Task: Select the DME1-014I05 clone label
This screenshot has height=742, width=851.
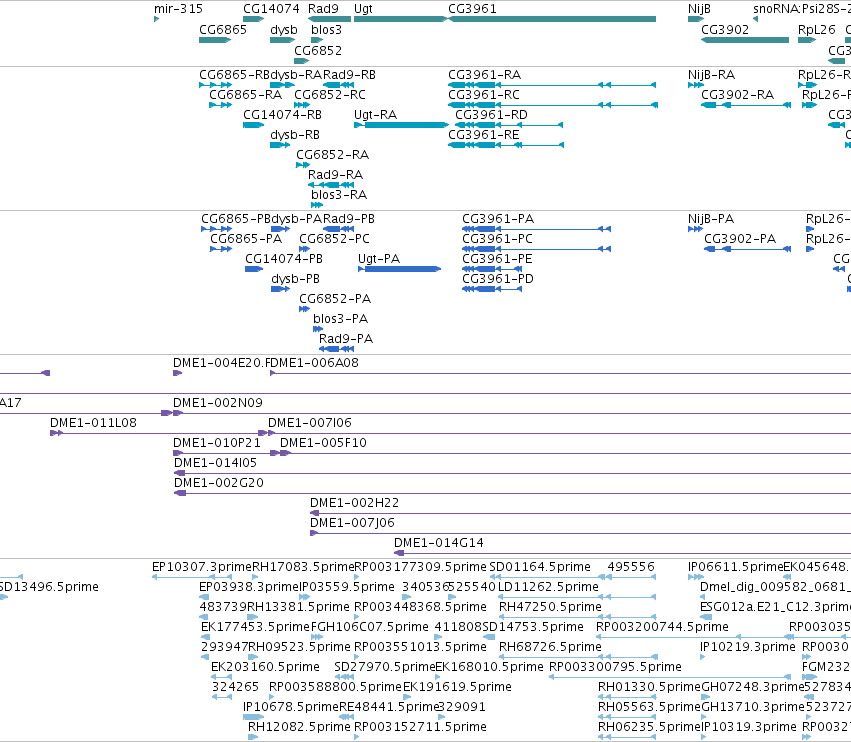Action: [215, 463]
